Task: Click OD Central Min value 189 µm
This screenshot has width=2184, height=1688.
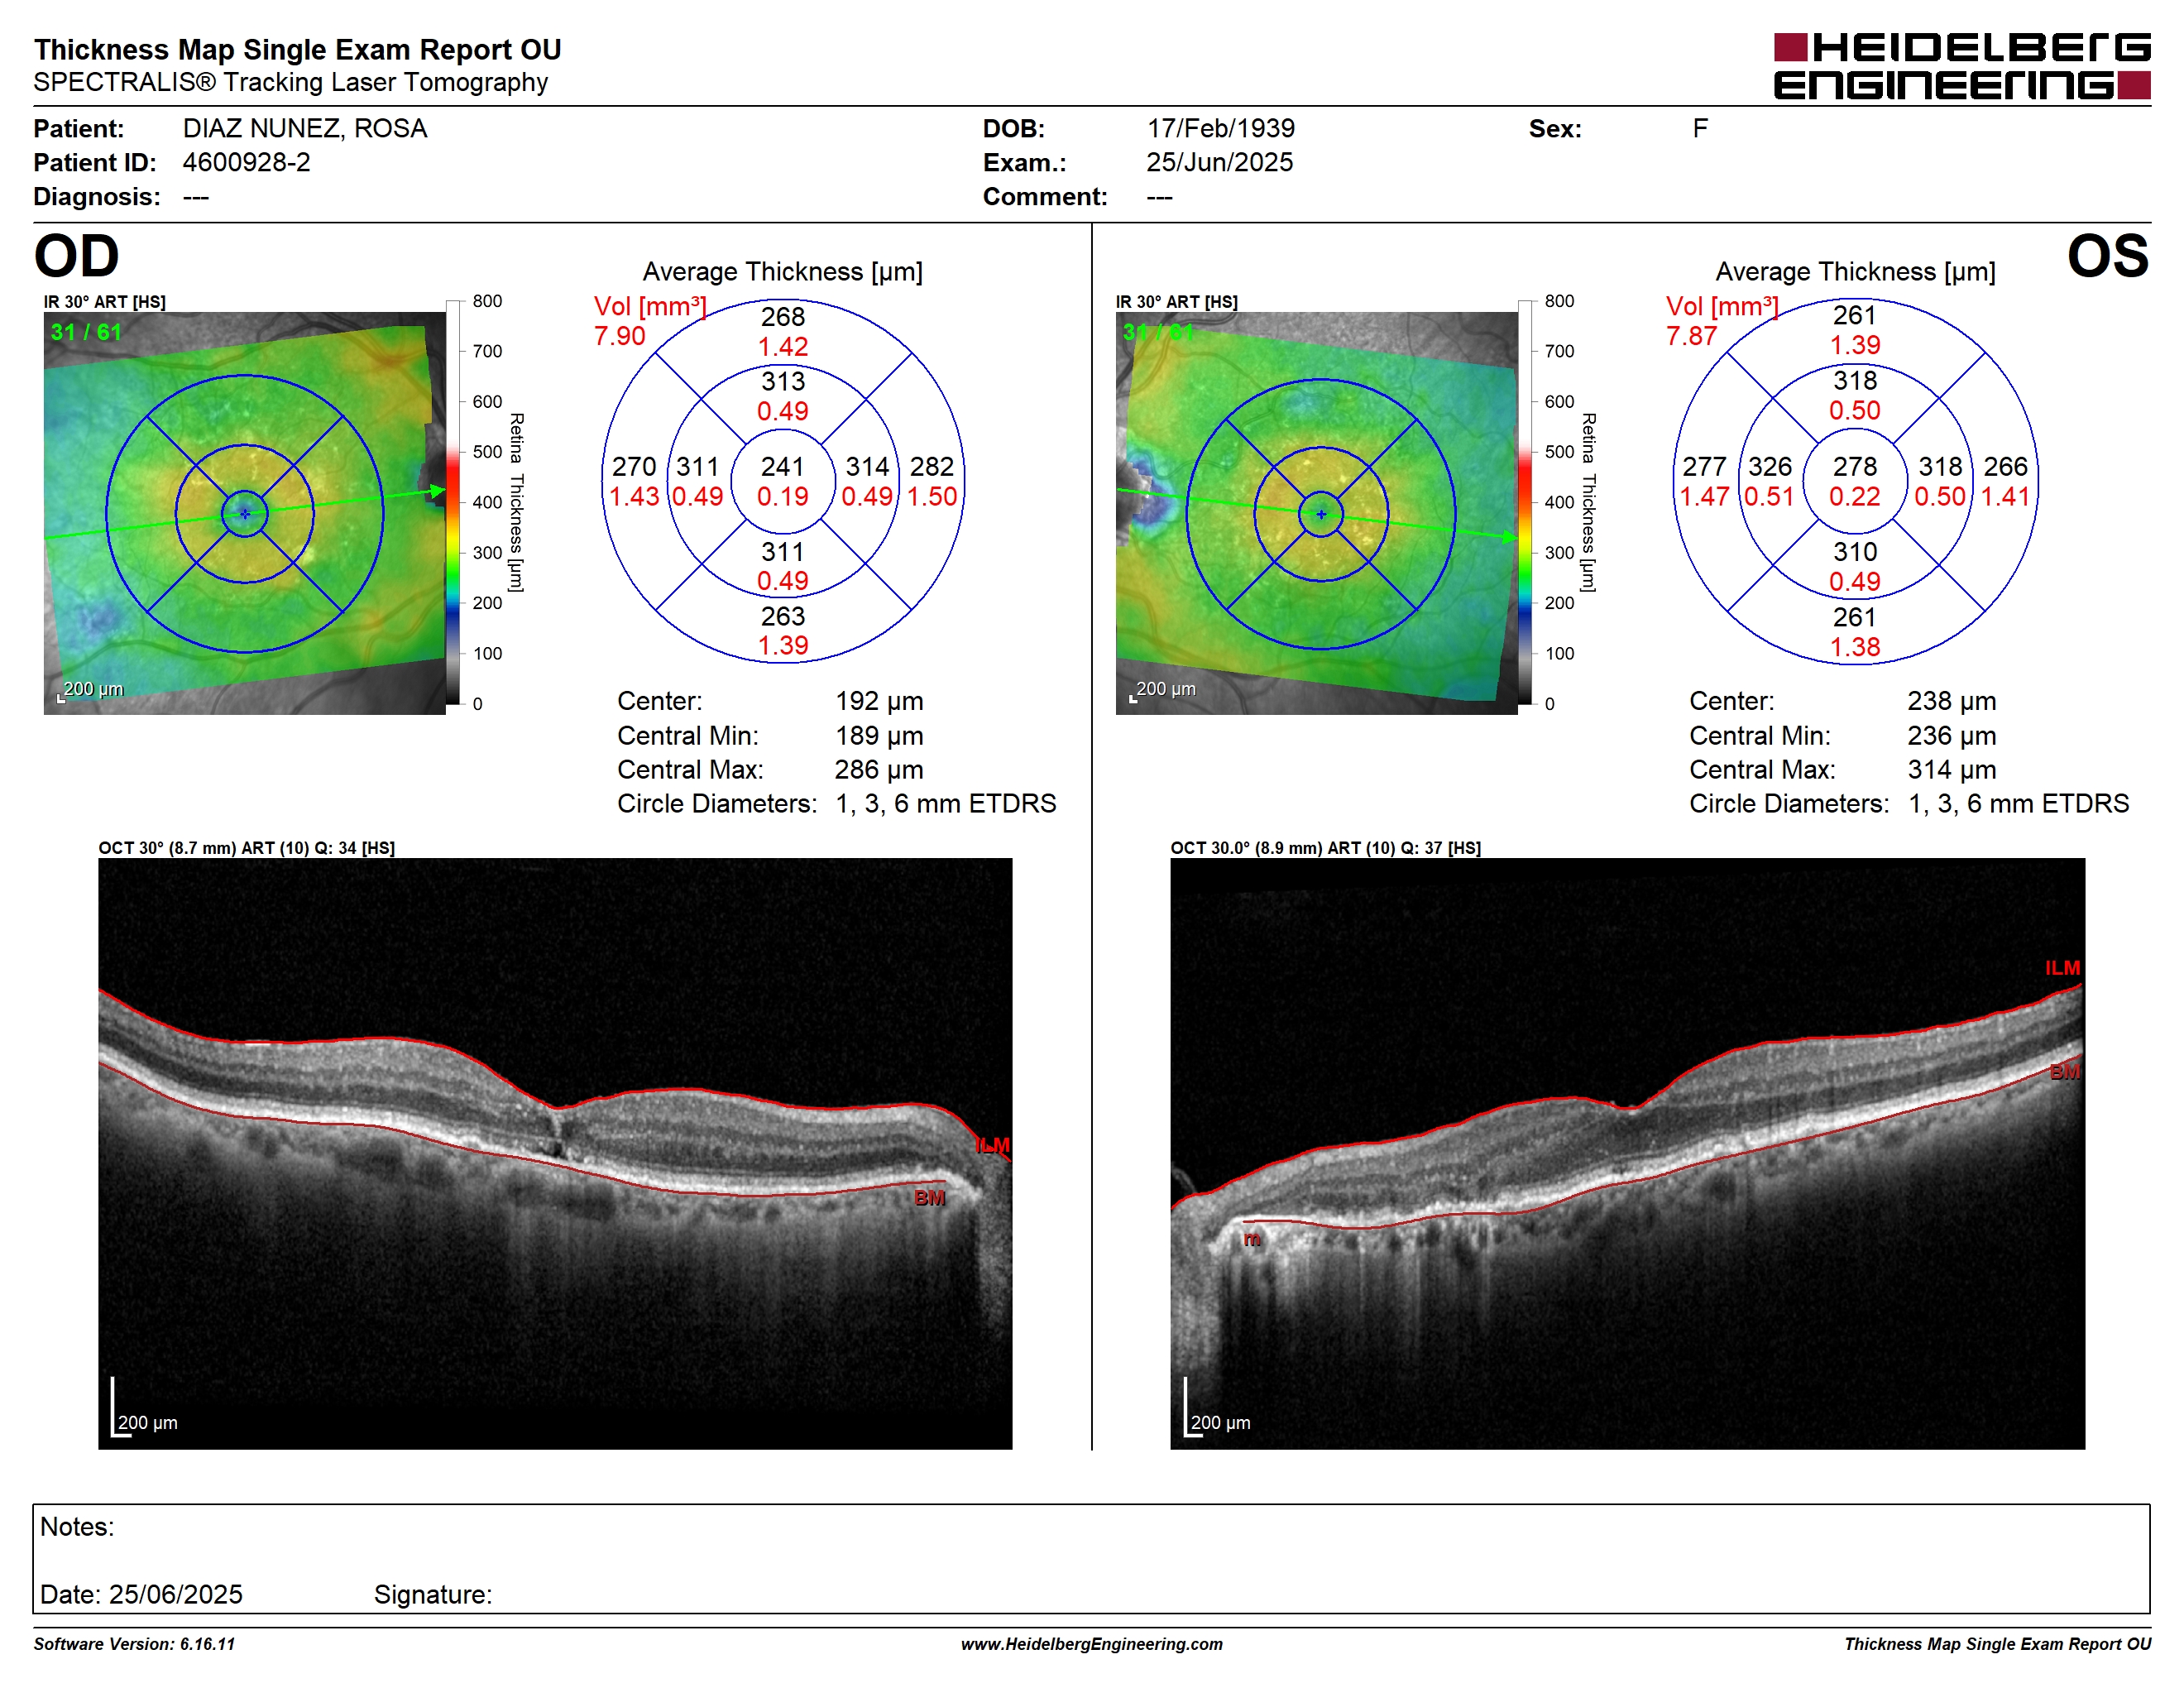Action: 879,736
